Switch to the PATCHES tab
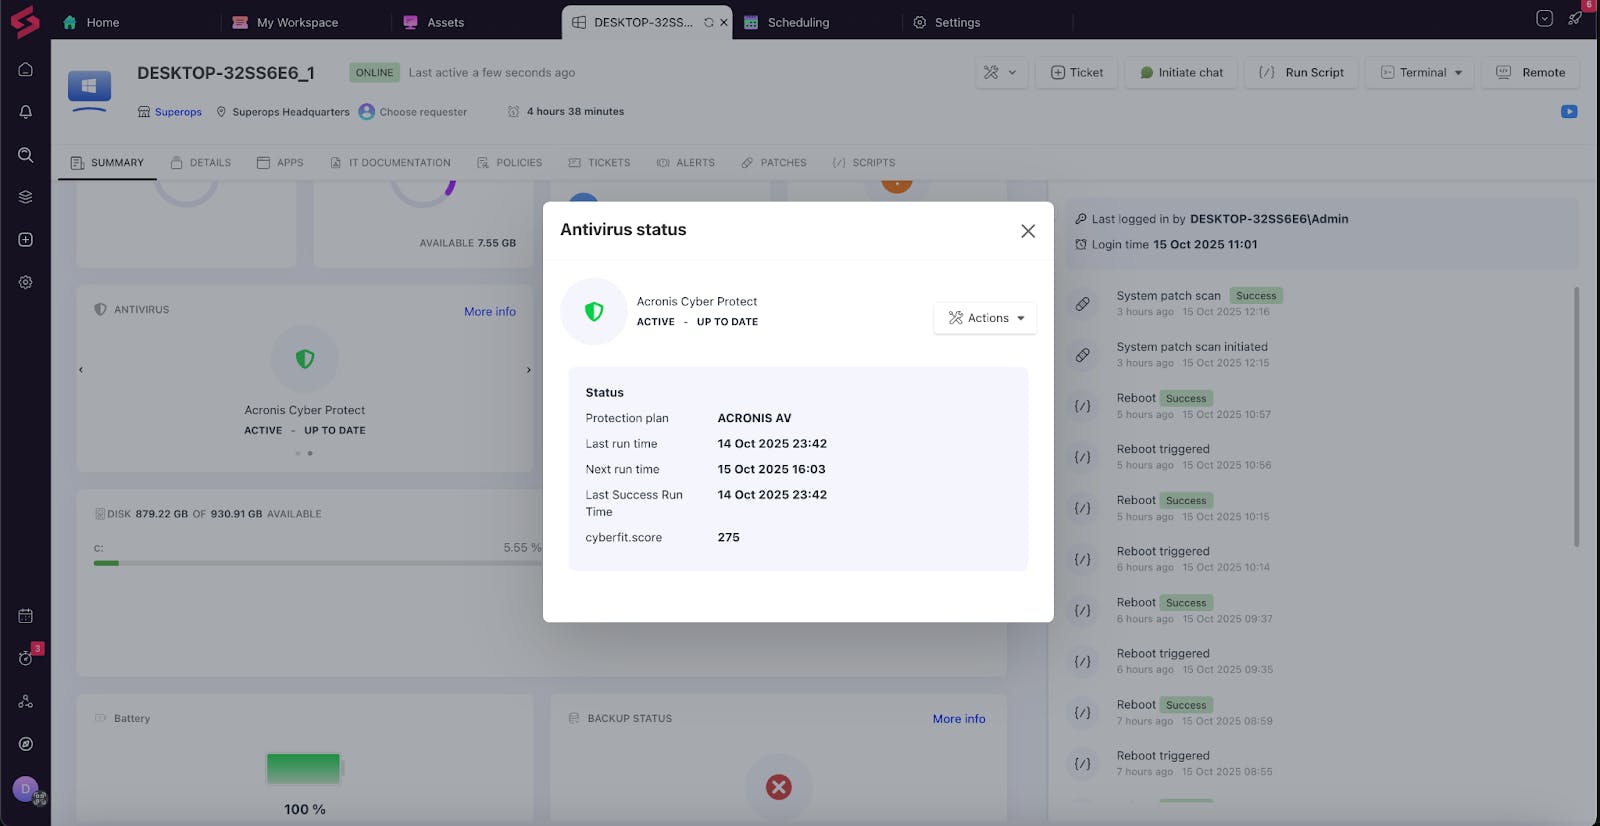Image resolution: width=1600 pixels, height=826 pixels. click(x=773, y=162)
